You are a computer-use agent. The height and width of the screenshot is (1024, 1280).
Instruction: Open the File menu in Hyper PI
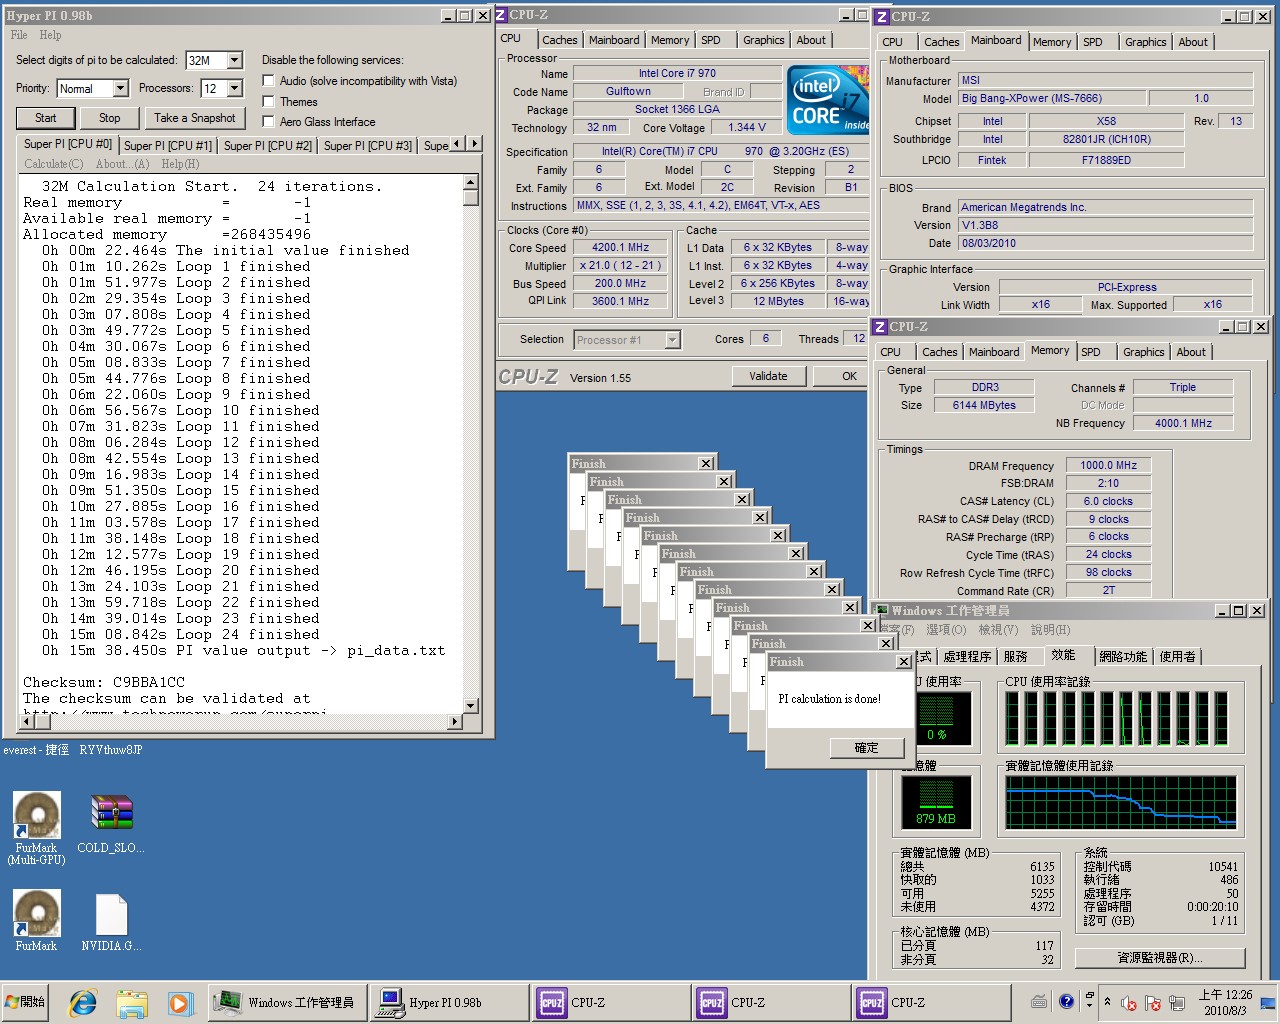(19, 35)
